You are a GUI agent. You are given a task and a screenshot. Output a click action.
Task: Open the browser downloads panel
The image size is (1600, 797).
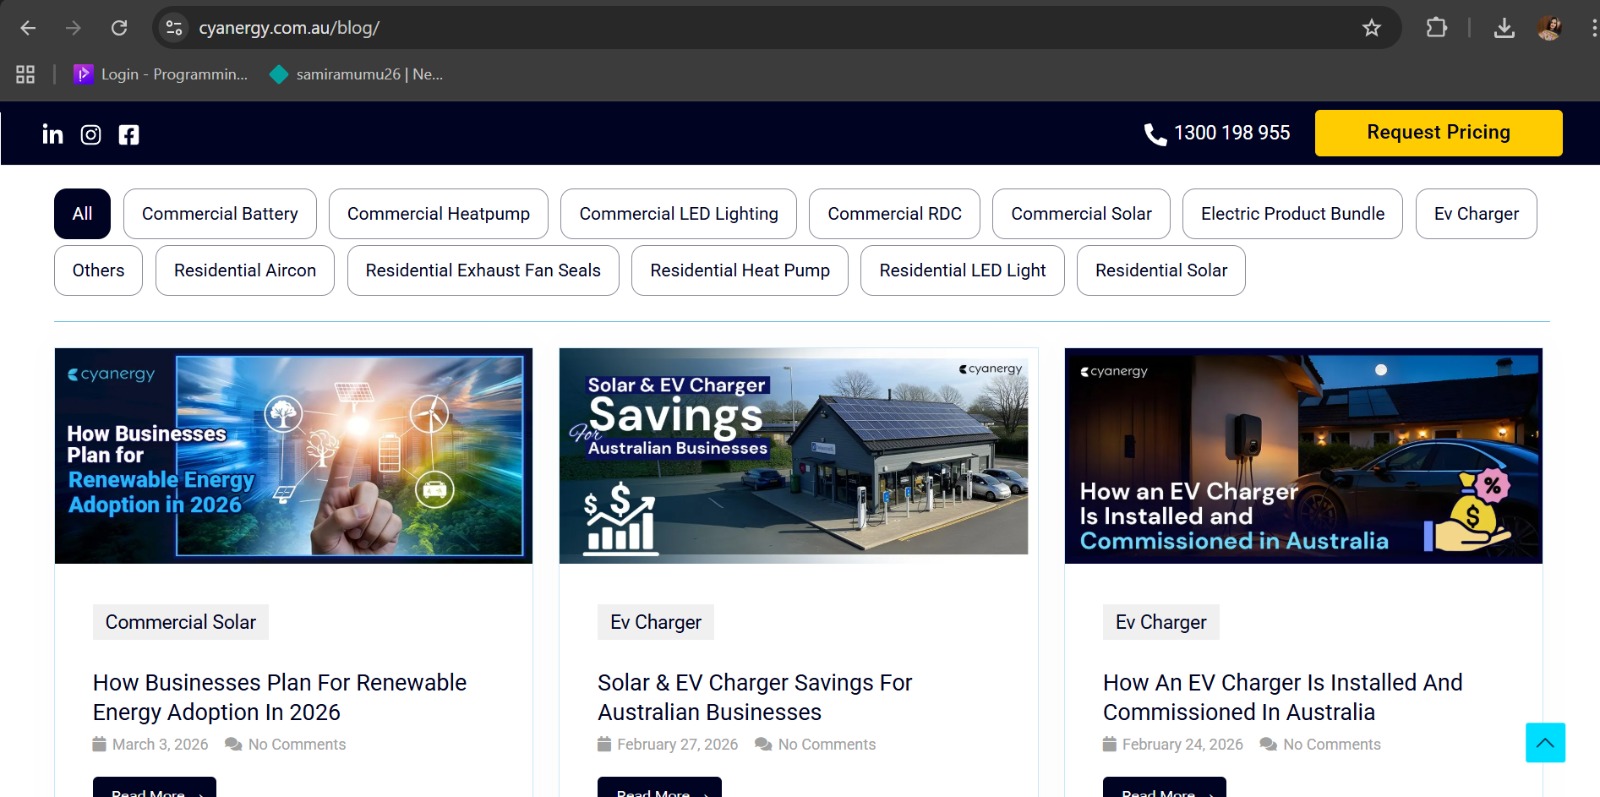tap(1504, 28)
